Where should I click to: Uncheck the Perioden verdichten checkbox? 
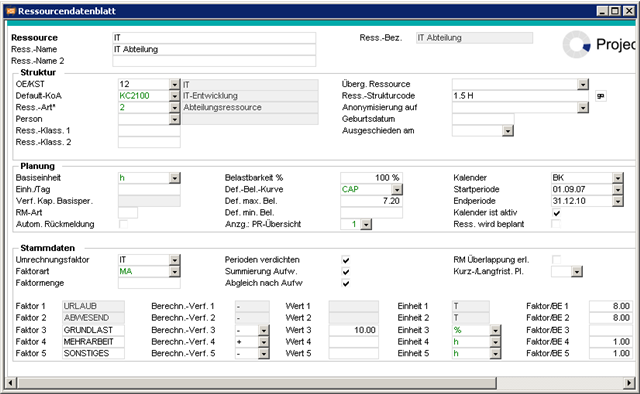(346, 260)
